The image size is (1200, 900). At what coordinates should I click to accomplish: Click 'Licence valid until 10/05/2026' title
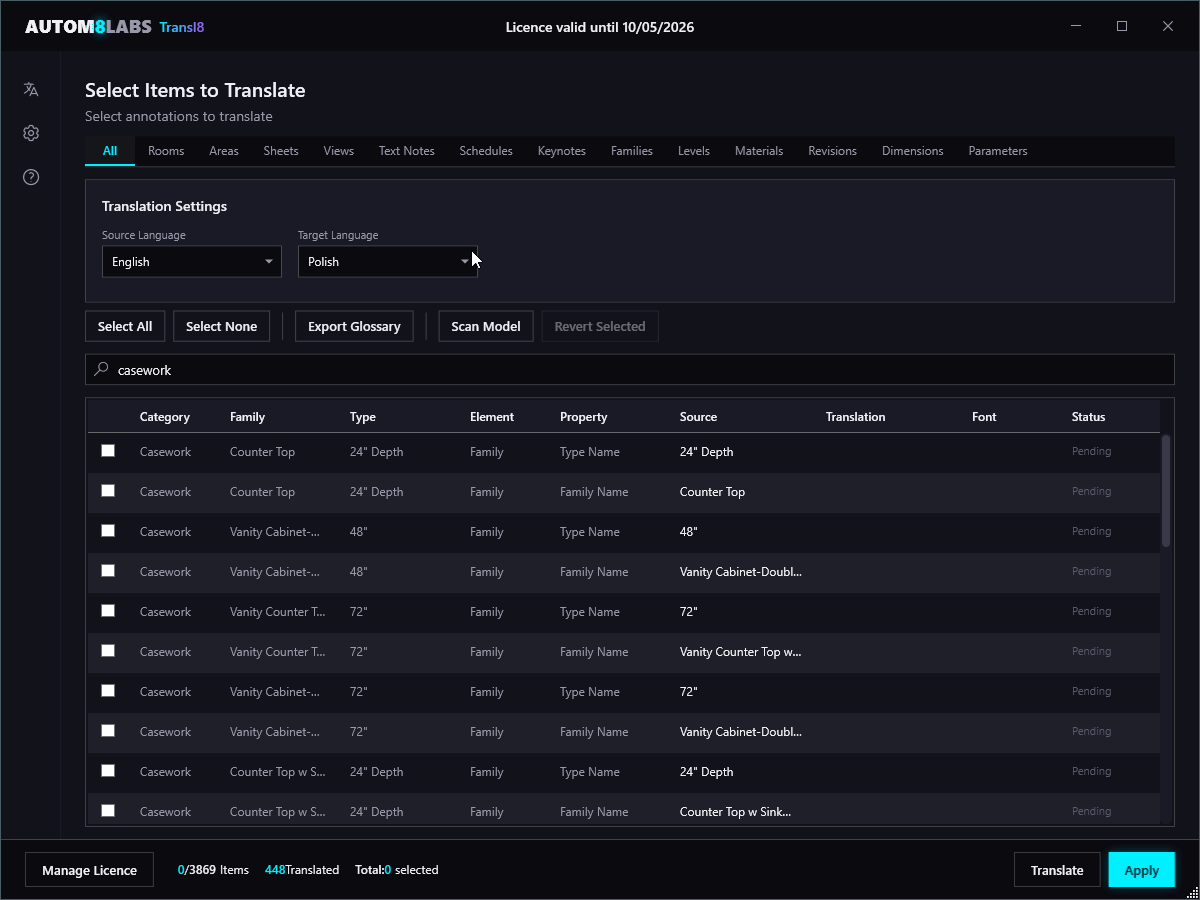[x=600, y=27]
